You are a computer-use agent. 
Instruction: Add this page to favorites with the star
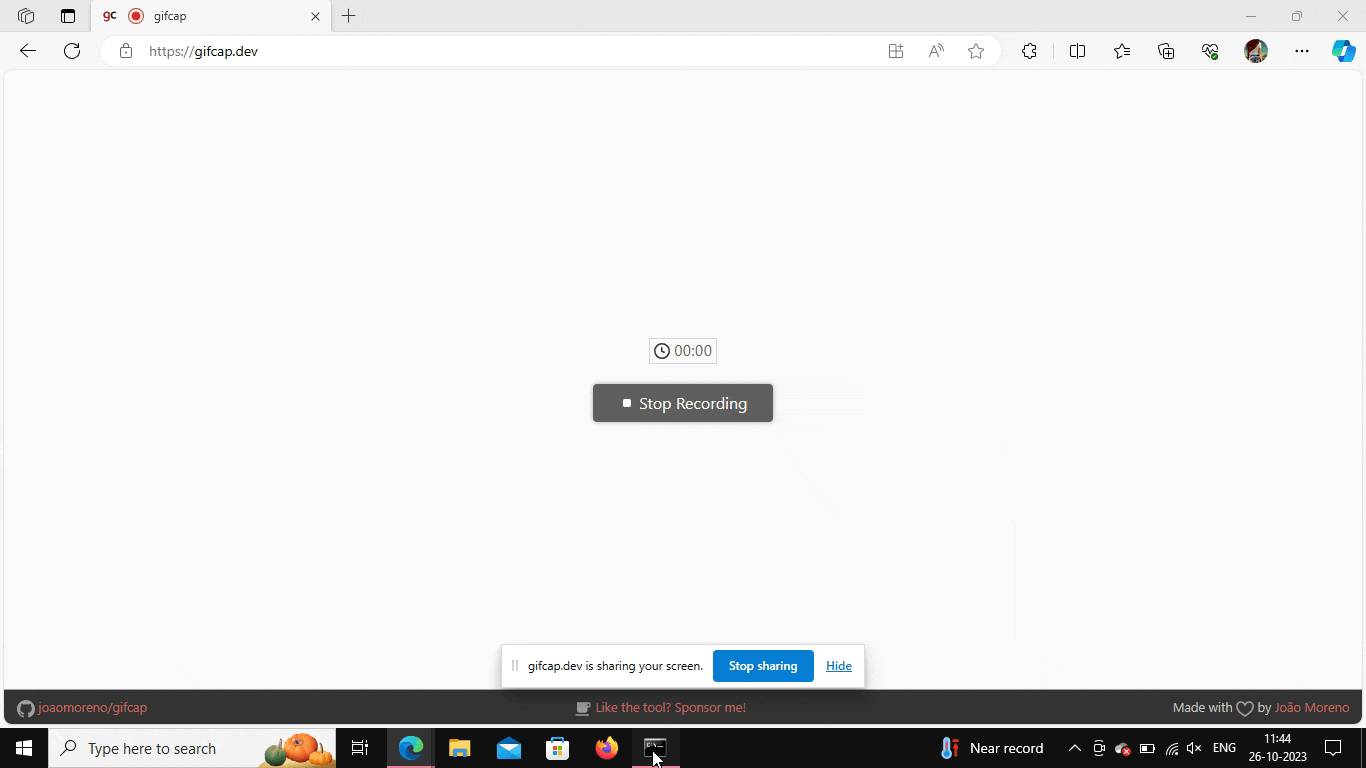point(976,51)
